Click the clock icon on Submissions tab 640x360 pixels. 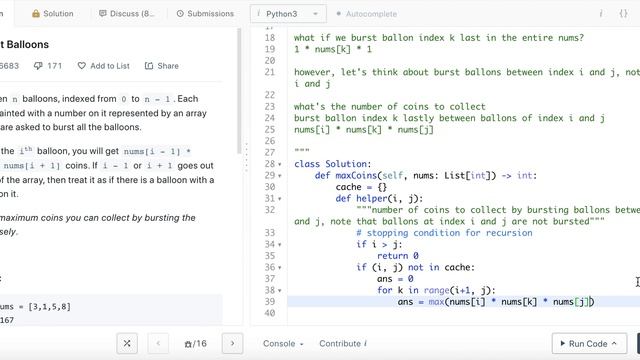tap(180, 13)
